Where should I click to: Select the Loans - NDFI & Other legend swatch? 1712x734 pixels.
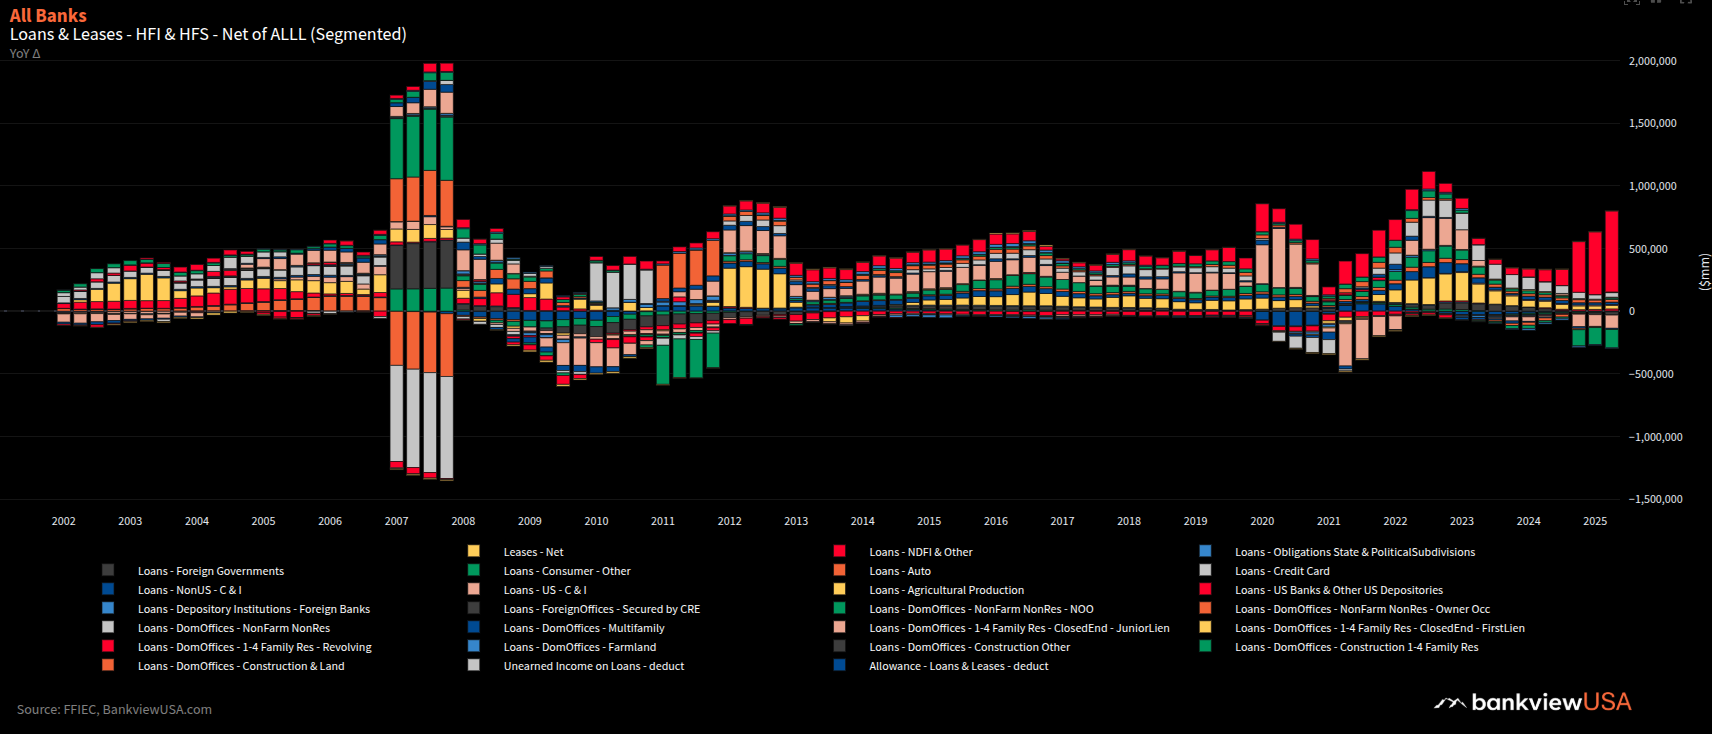pos(840,551)
